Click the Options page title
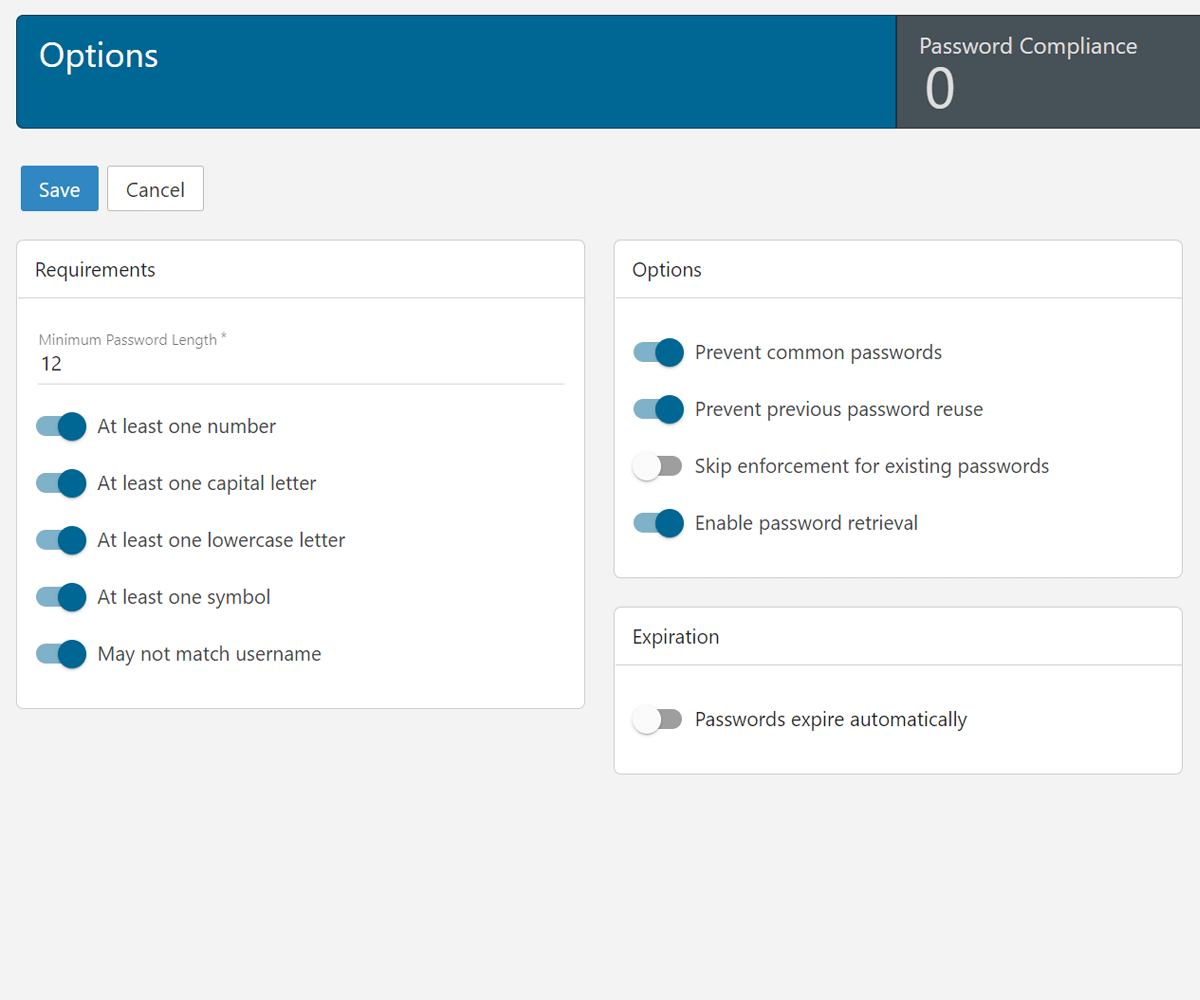 pos(98,55)
